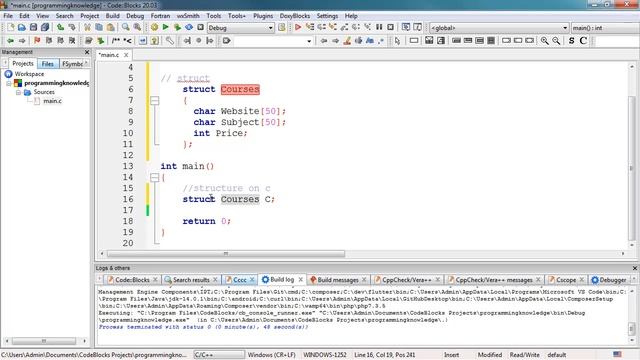Click the C/C++ language field in status bar
This screenshot has height=360, width=640.
pos(219,355)
